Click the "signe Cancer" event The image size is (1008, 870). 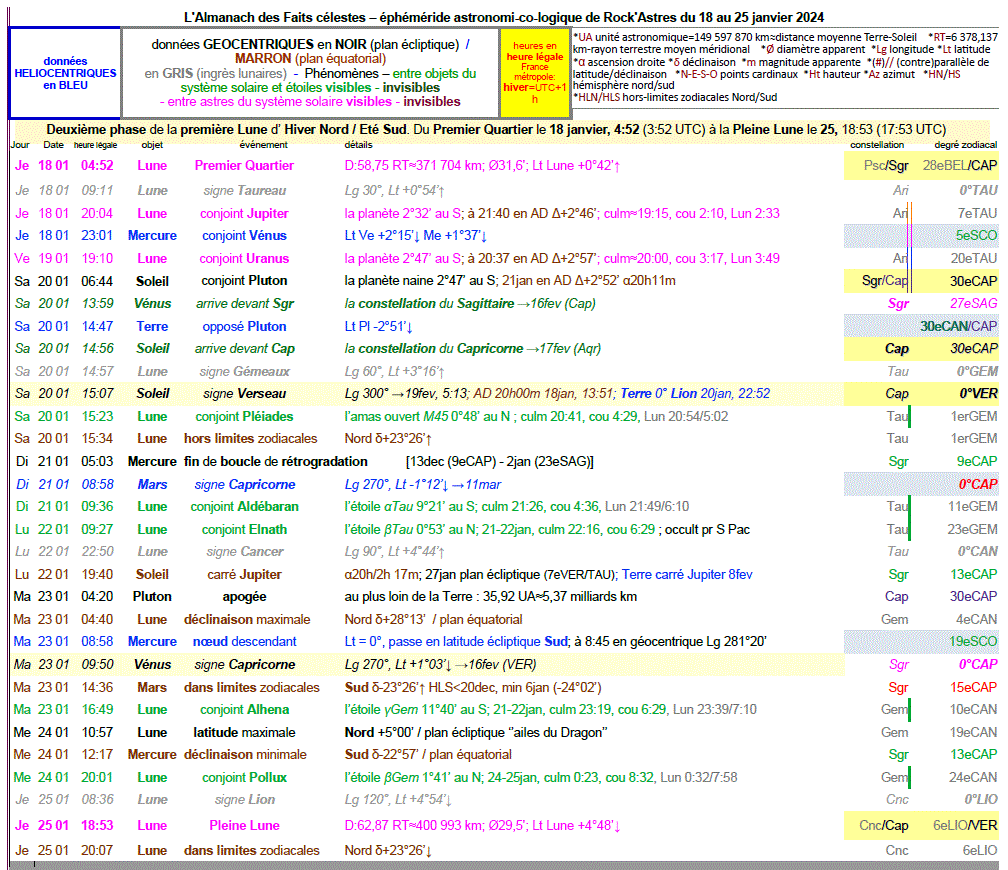[x=244, y=552]
